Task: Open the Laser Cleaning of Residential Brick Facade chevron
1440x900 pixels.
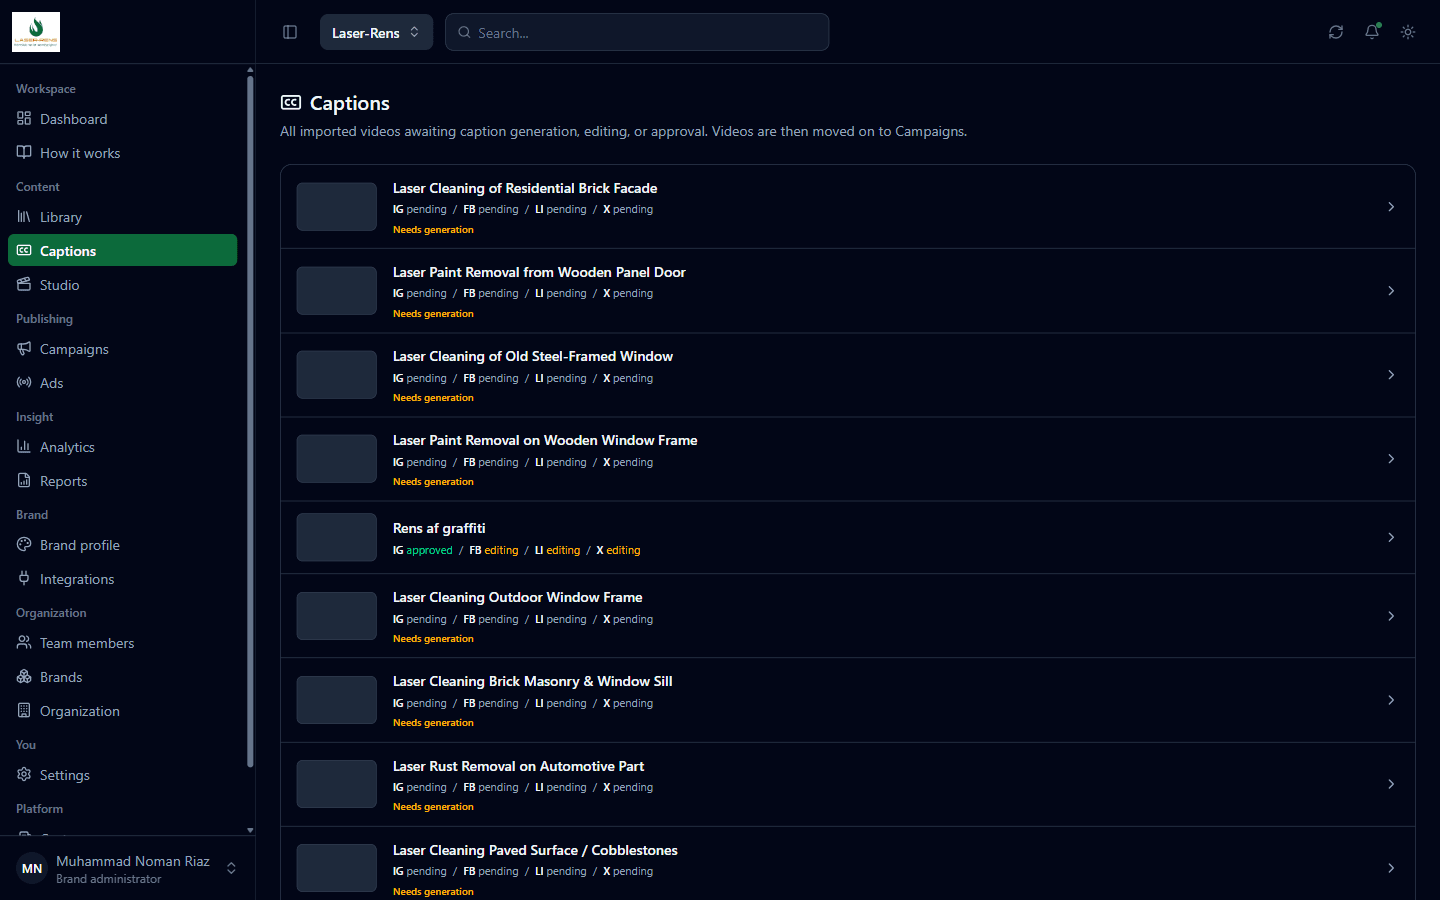Action: coord(1391,207)
